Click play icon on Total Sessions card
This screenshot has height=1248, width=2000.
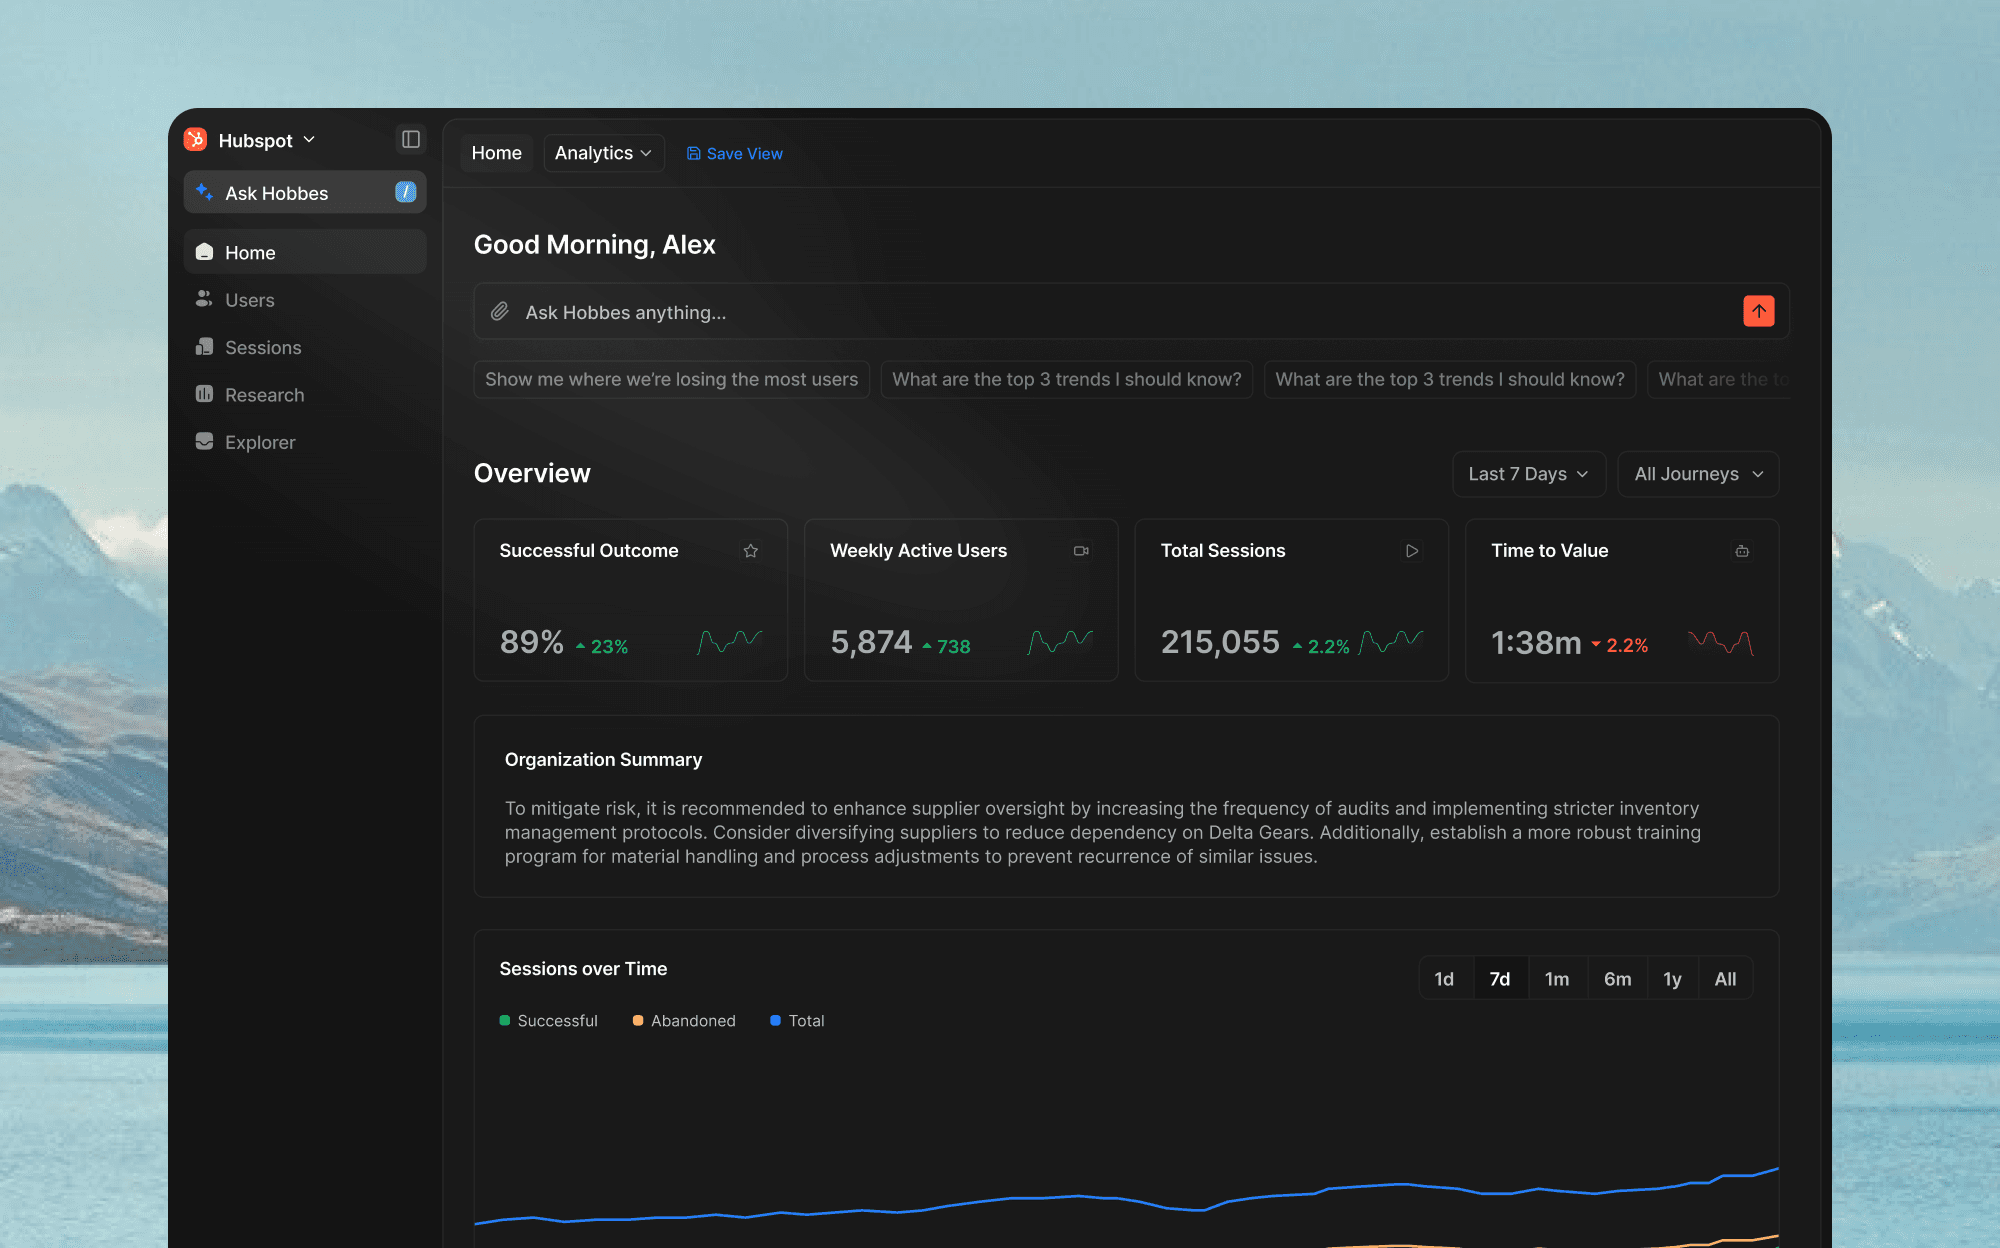(1412, 551)
